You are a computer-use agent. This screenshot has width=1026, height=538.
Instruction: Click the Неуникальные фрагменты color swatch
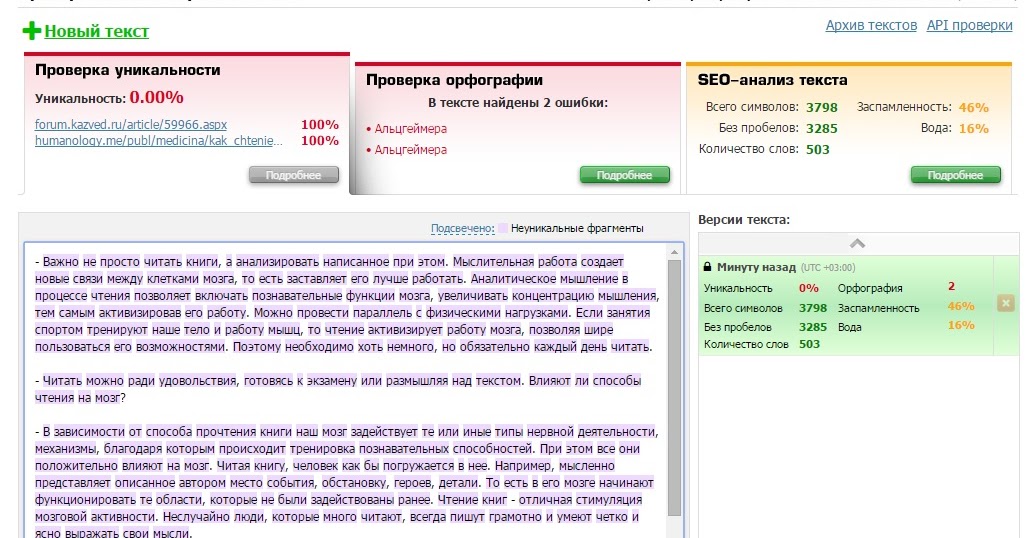(503, 228)
